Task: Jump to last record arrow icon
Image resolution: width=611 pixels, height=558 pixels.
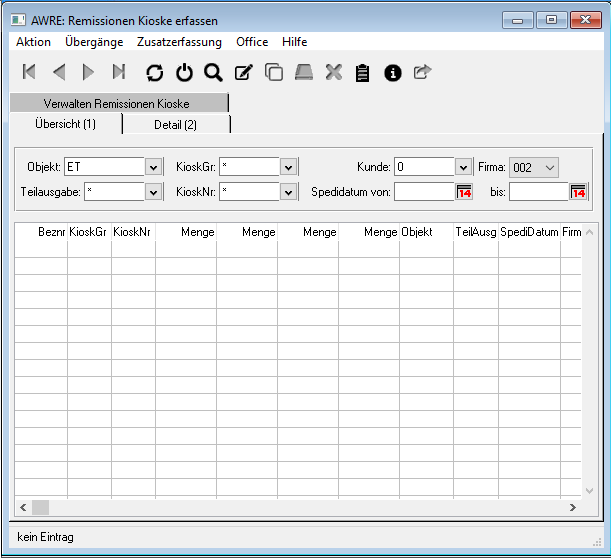Action: tap(119, 72)
